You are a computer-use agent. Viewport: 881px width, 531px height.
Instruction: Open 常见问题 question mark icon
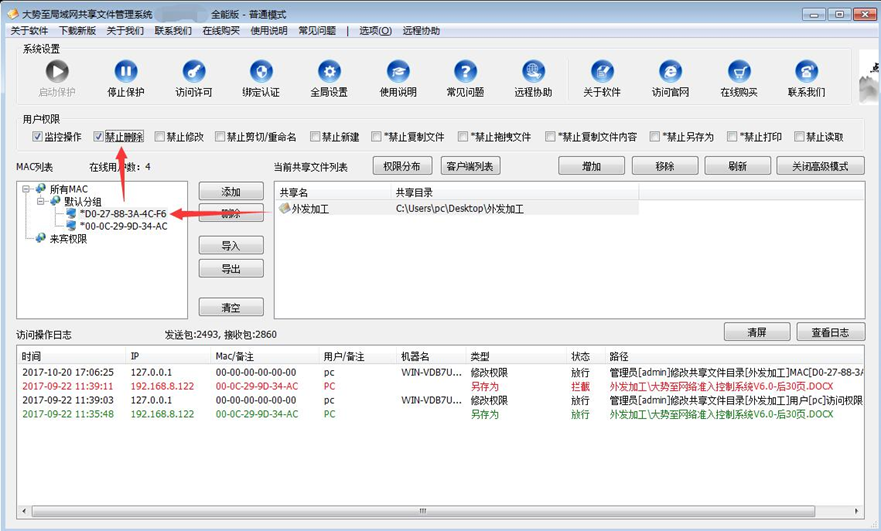[465, 71]
